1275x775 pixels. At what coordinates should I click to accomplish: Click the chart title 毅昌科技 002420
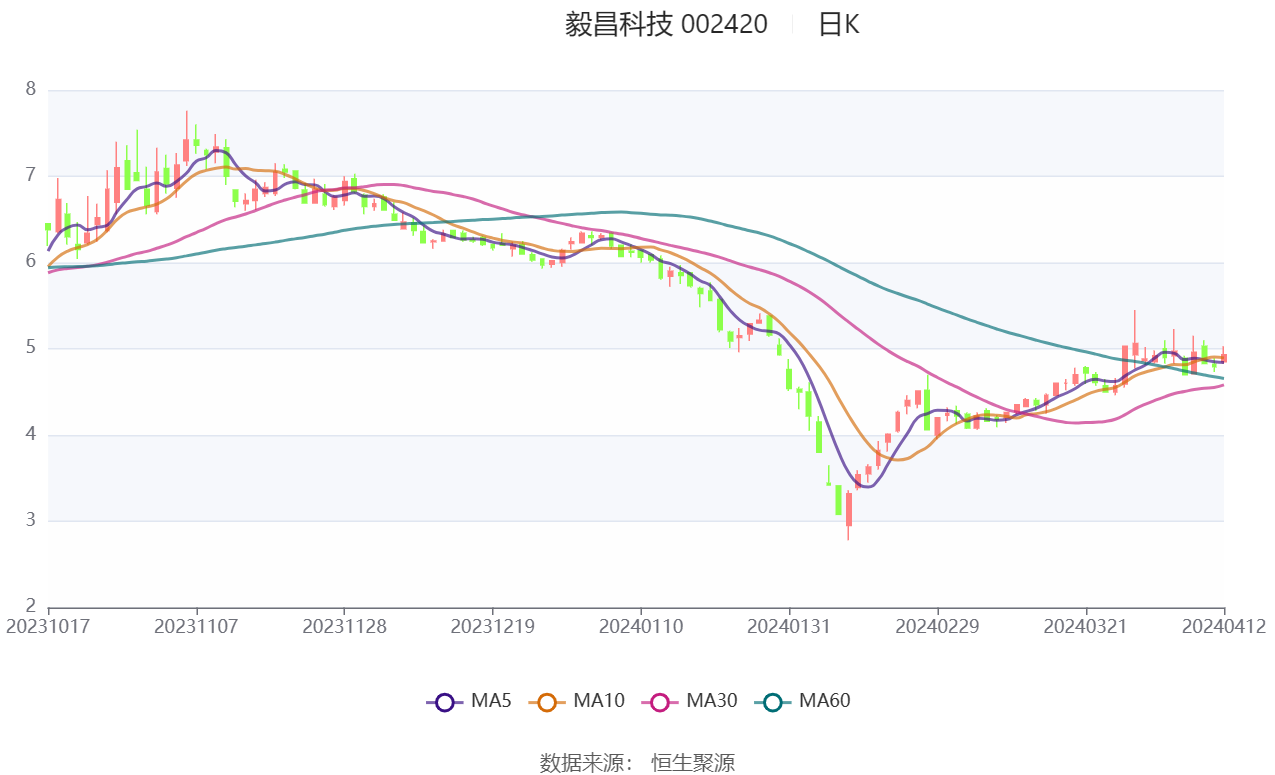pyautogui.click(x=666, y=25)
